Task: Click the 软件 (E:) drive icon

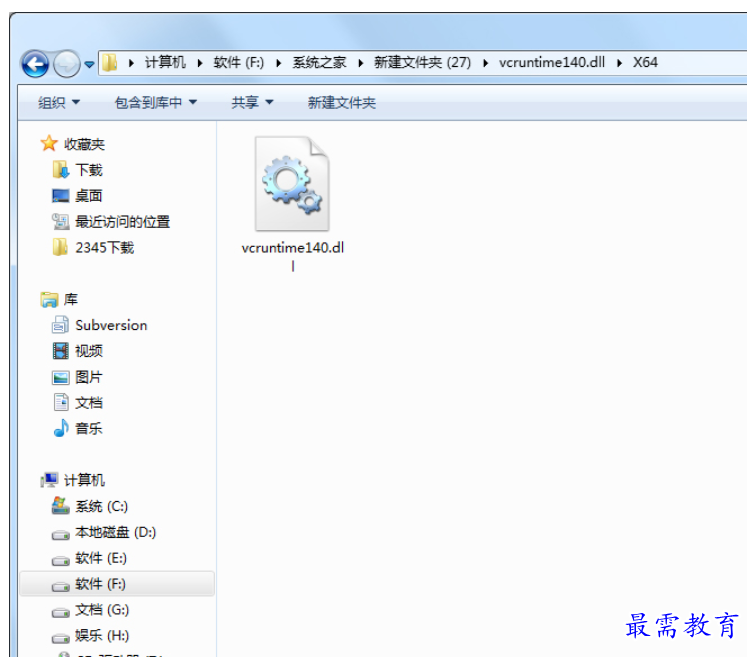Action: [x=61, y=560]
